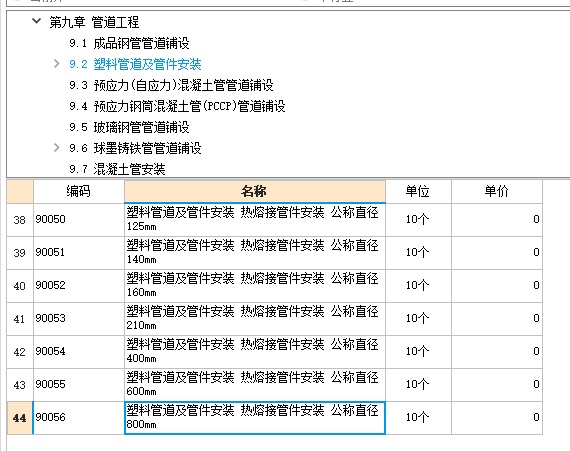Click the name cell with 公称直径 140mm
The height and width of the screenshot is (451, 570).
pyautogui.click(x=255, y=253)
